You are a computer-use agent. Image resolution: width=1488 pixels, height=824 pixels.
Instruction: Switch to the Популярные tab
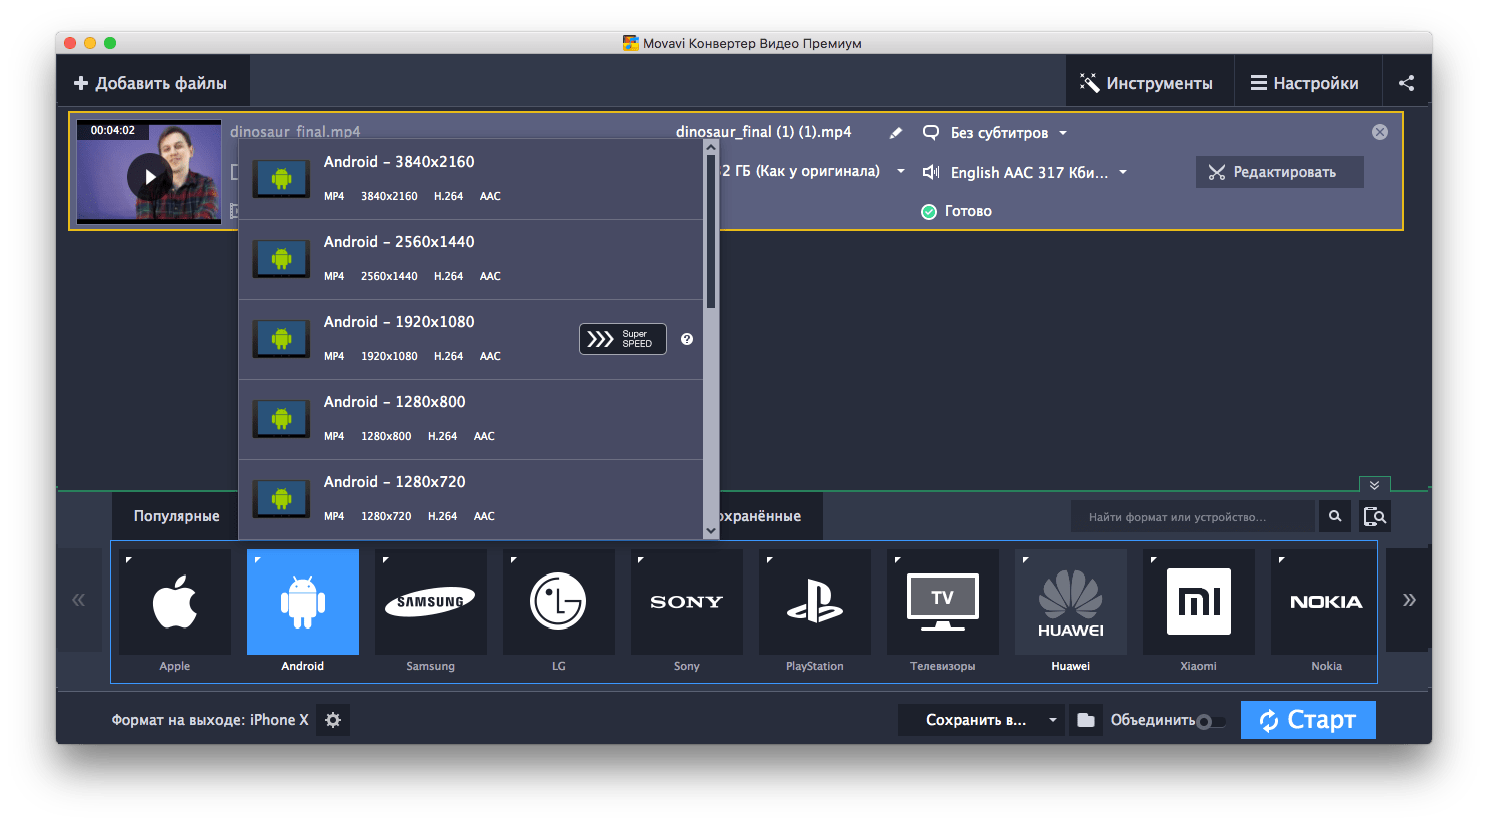(x=176, y=516)
